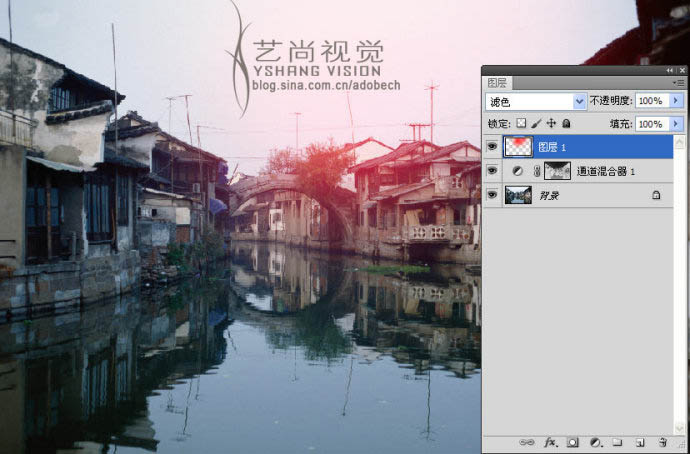Switch to the 图层 tab

pos(497,83)
